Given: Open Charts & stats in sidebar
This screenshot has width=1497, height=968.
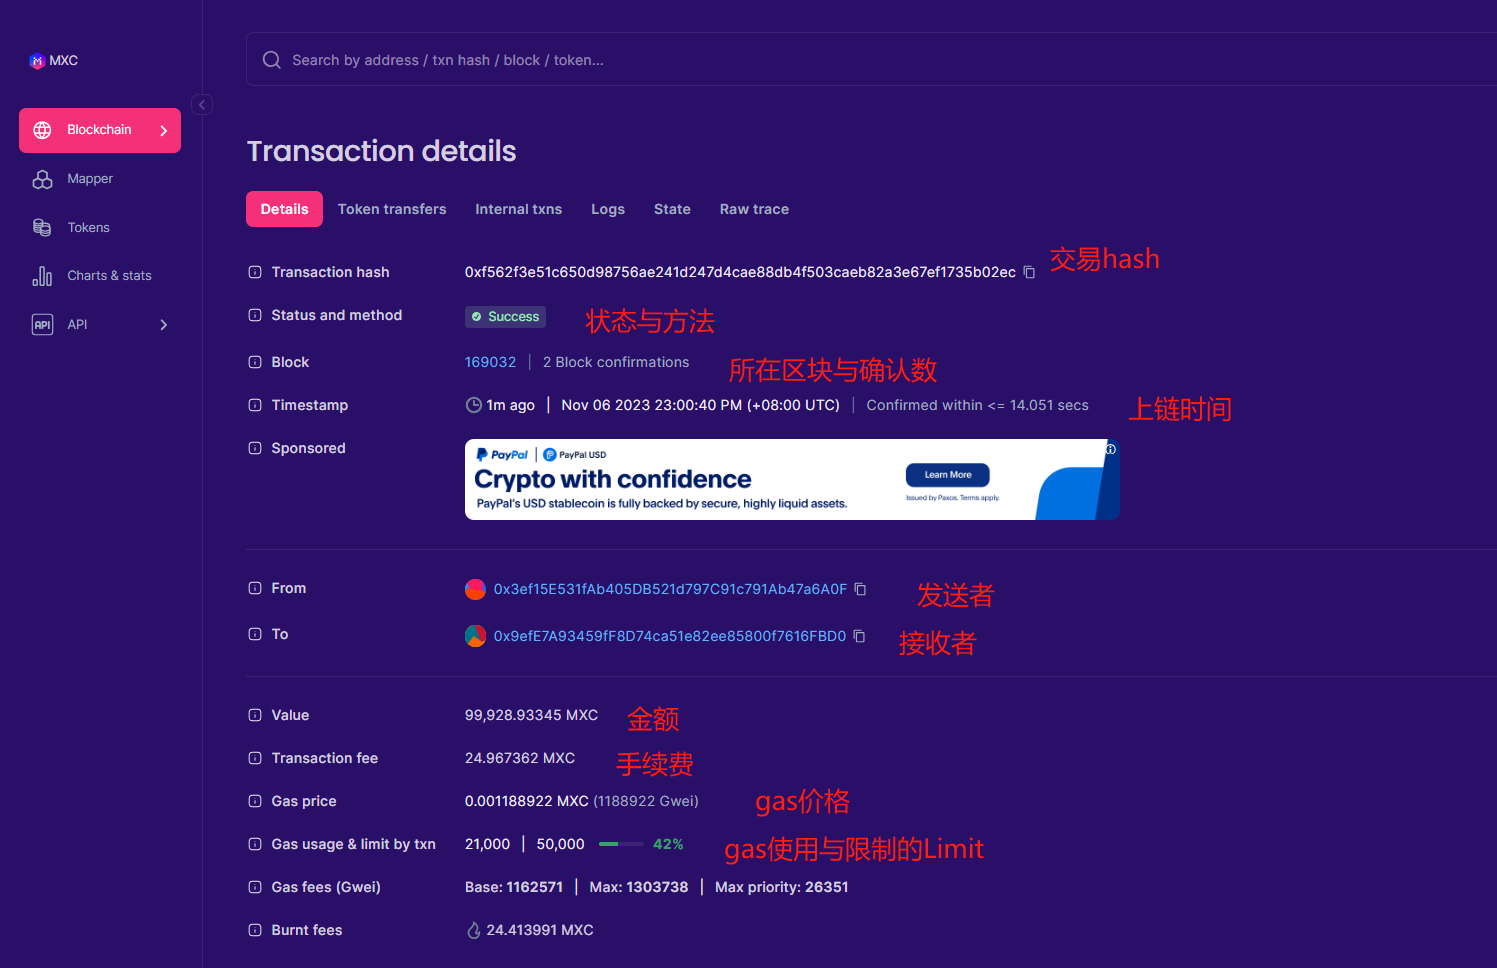Looking at the screenshot, I should point(109,276).
